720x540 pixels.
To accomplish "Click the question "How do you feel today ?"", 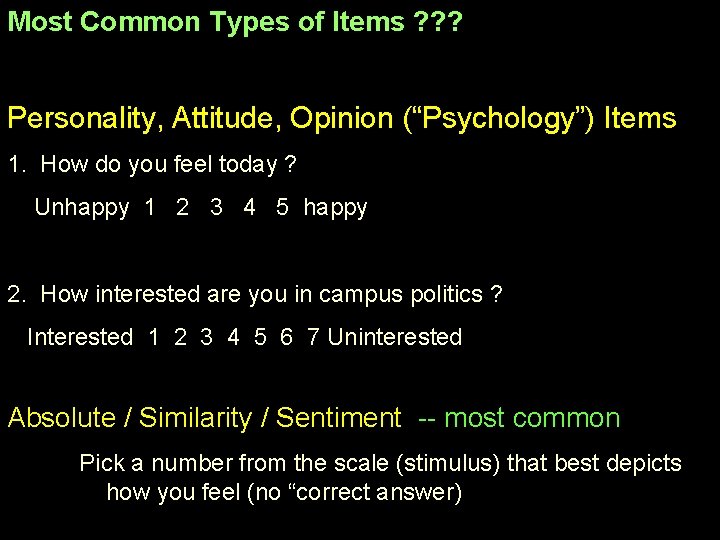I will pos(153,165).
